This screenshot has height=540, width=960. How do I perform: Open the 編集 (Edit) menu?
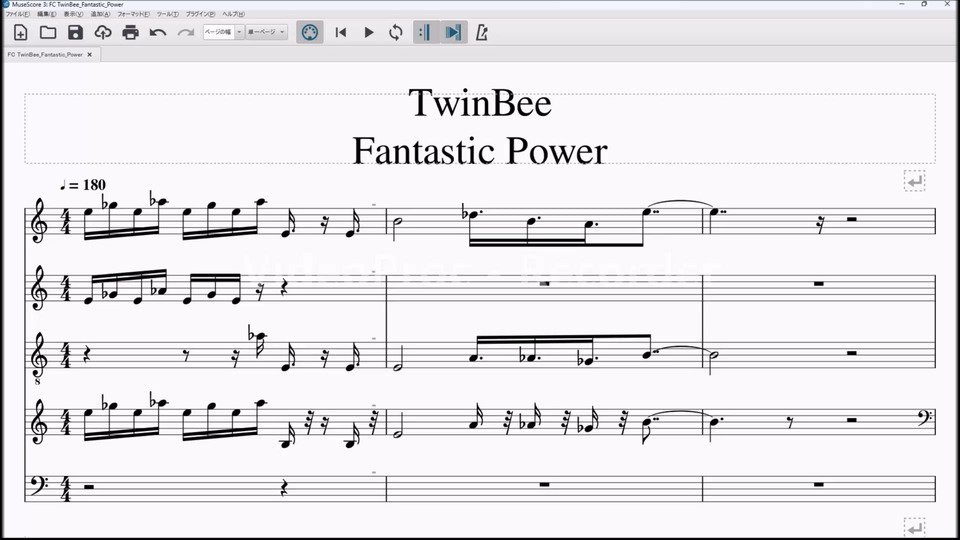(x=47, y=13)
